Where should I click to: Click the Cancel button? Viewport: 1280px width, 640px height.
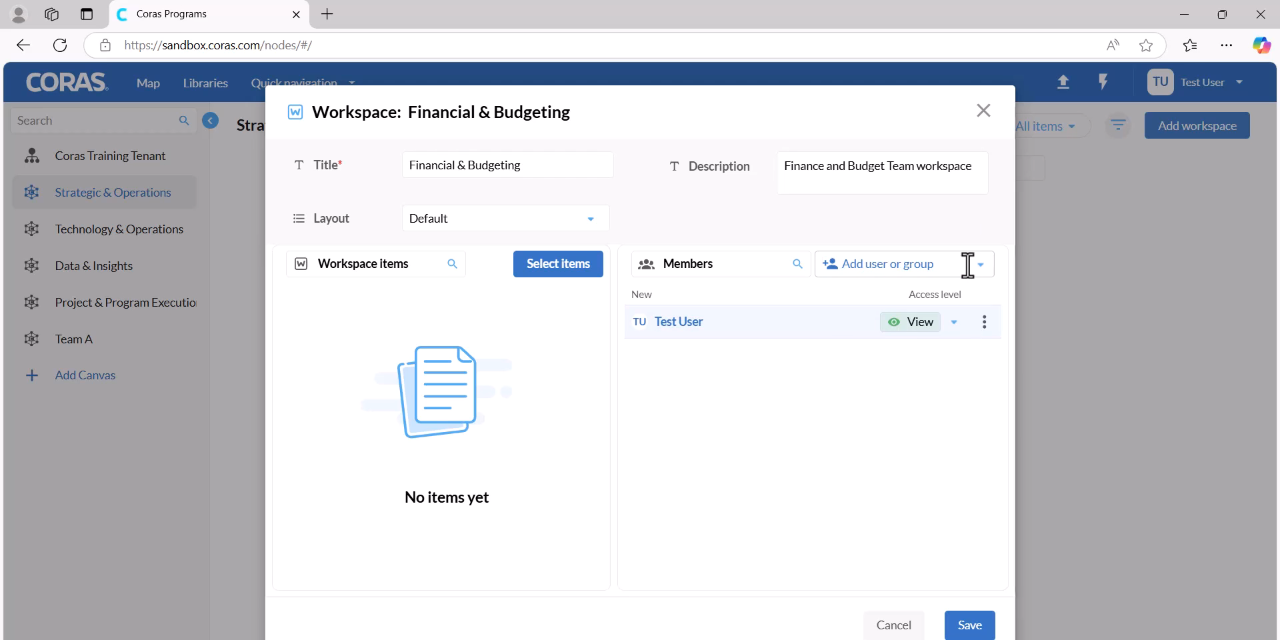point(894,625)
